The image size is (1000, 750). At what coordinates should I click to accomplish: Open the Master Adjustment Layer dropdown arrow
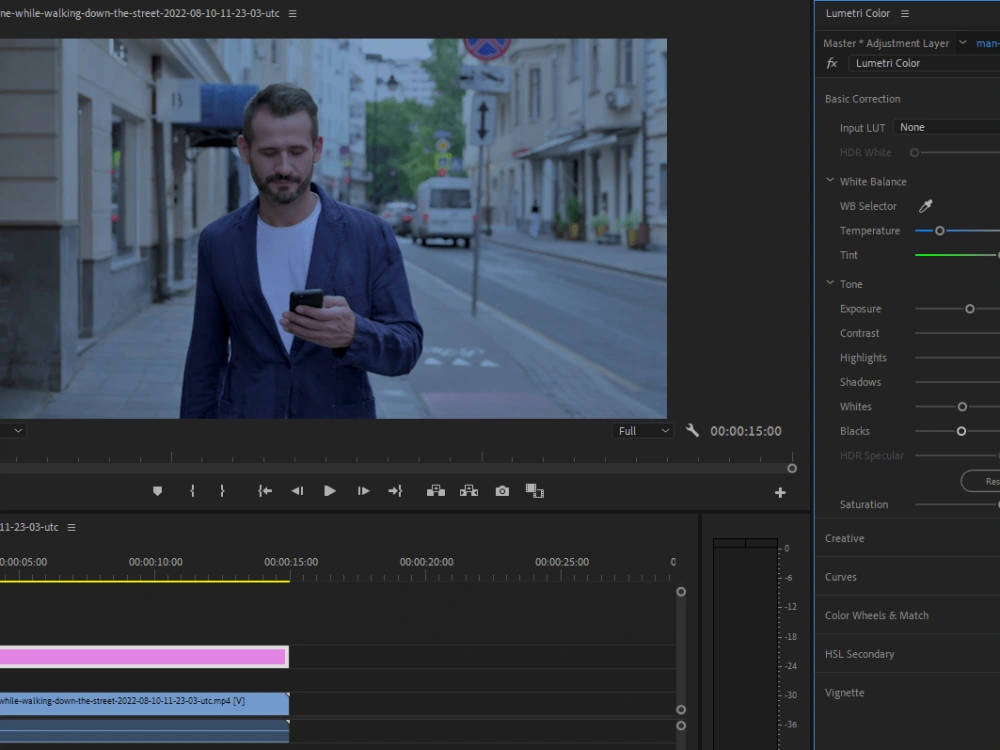[x=962, y=43]
